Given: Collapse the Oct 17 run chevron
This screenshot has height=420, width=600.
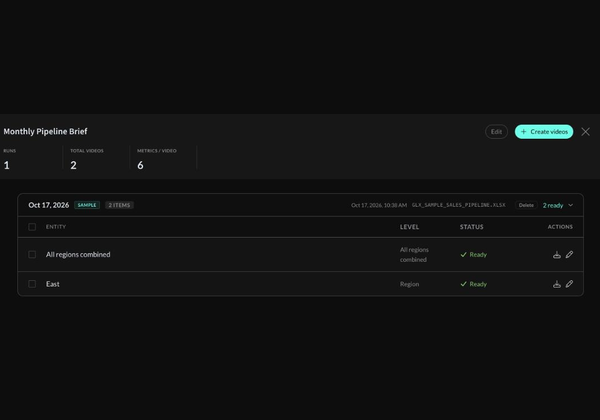Looking at the screenshot, I should 571,205.
